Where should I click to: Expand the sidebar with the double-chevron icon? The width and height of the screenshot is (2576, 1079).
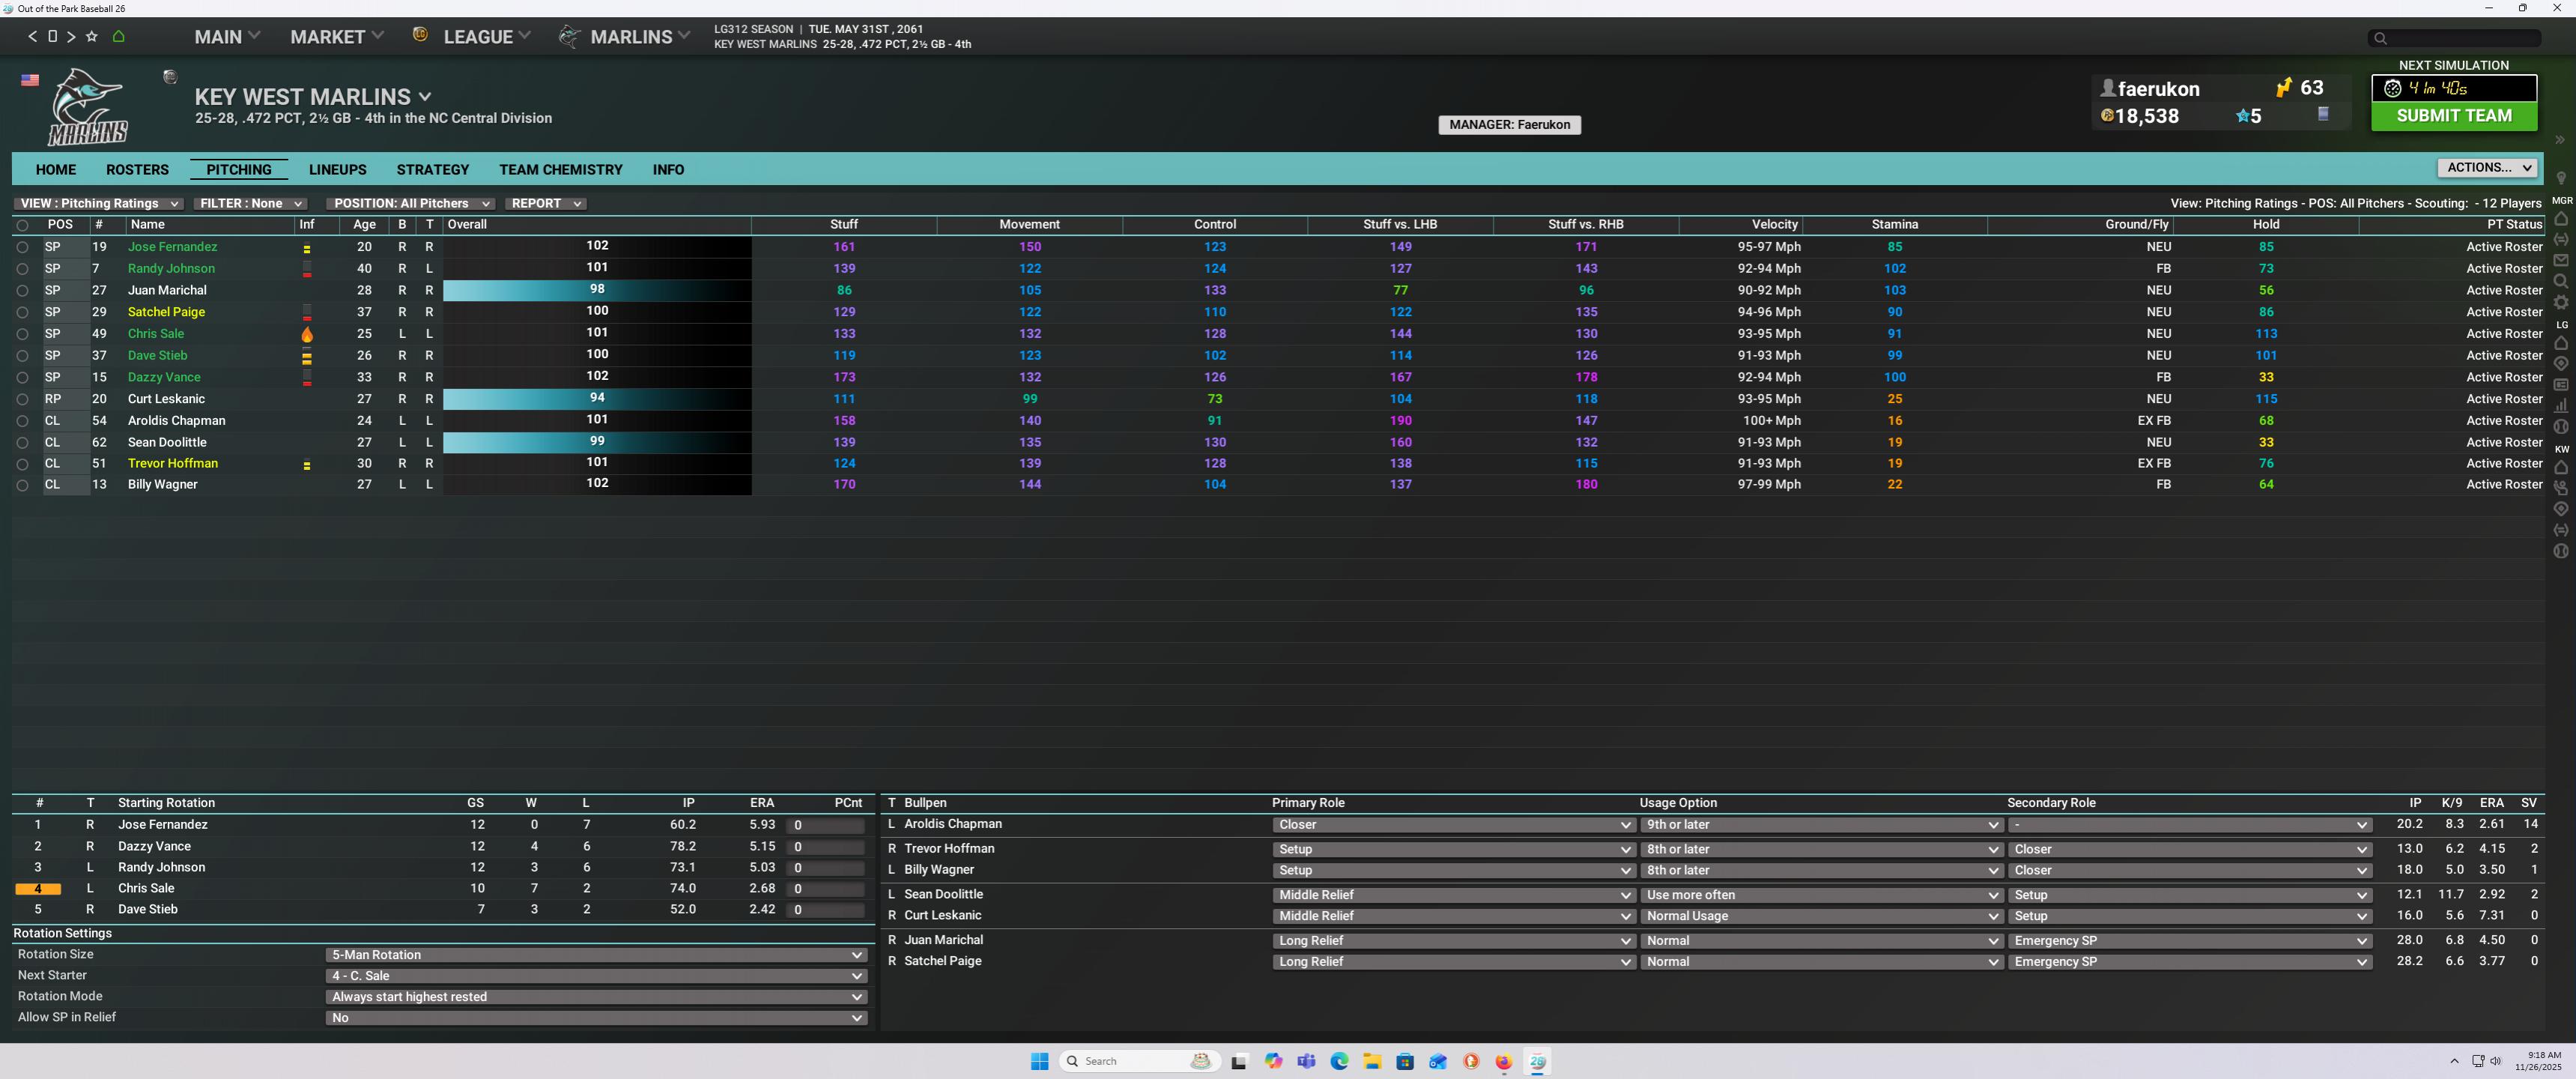[2560, 140]
